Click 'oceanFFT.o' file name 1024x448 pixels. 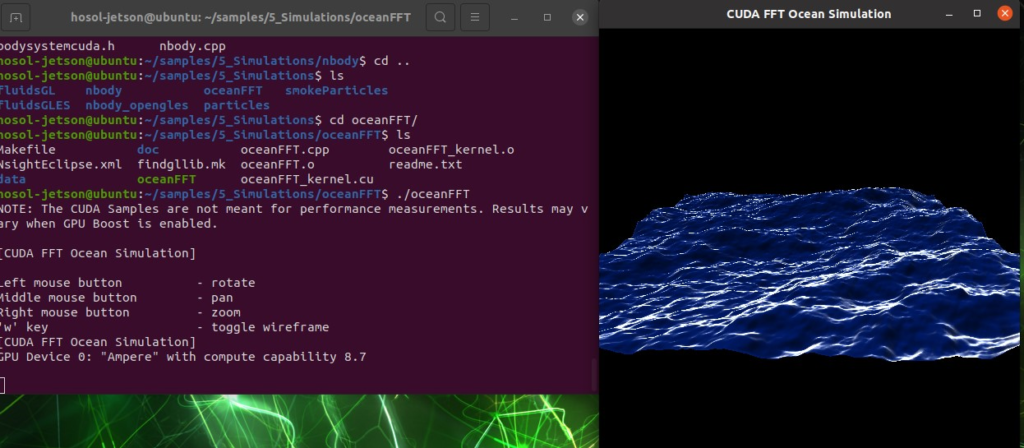tap(278, 165)
